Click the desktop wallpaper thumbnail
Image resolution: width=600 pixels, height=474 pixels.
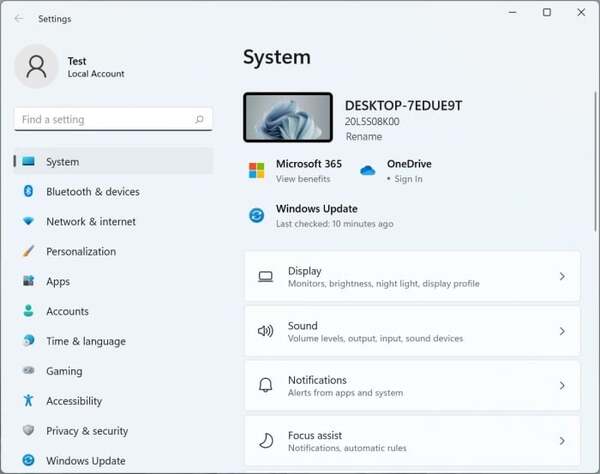(288, 117)
